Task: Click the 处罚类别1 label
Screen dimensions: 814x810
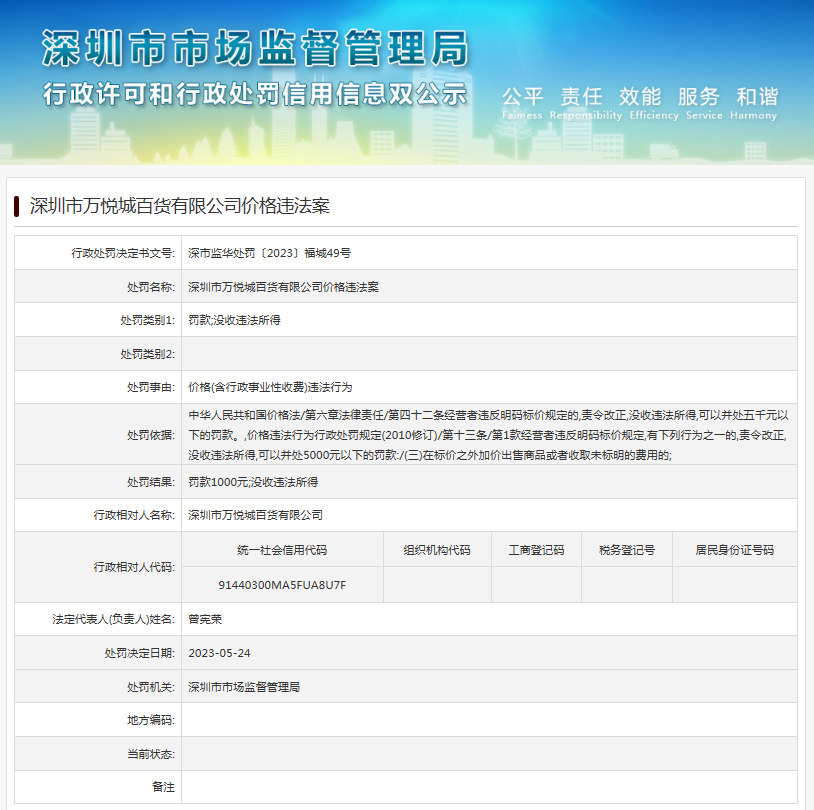Action: [147, 320]
